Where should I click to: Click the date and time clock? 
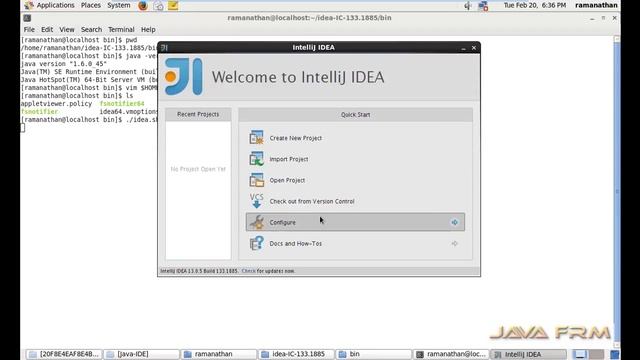click(x=535, y=5)
